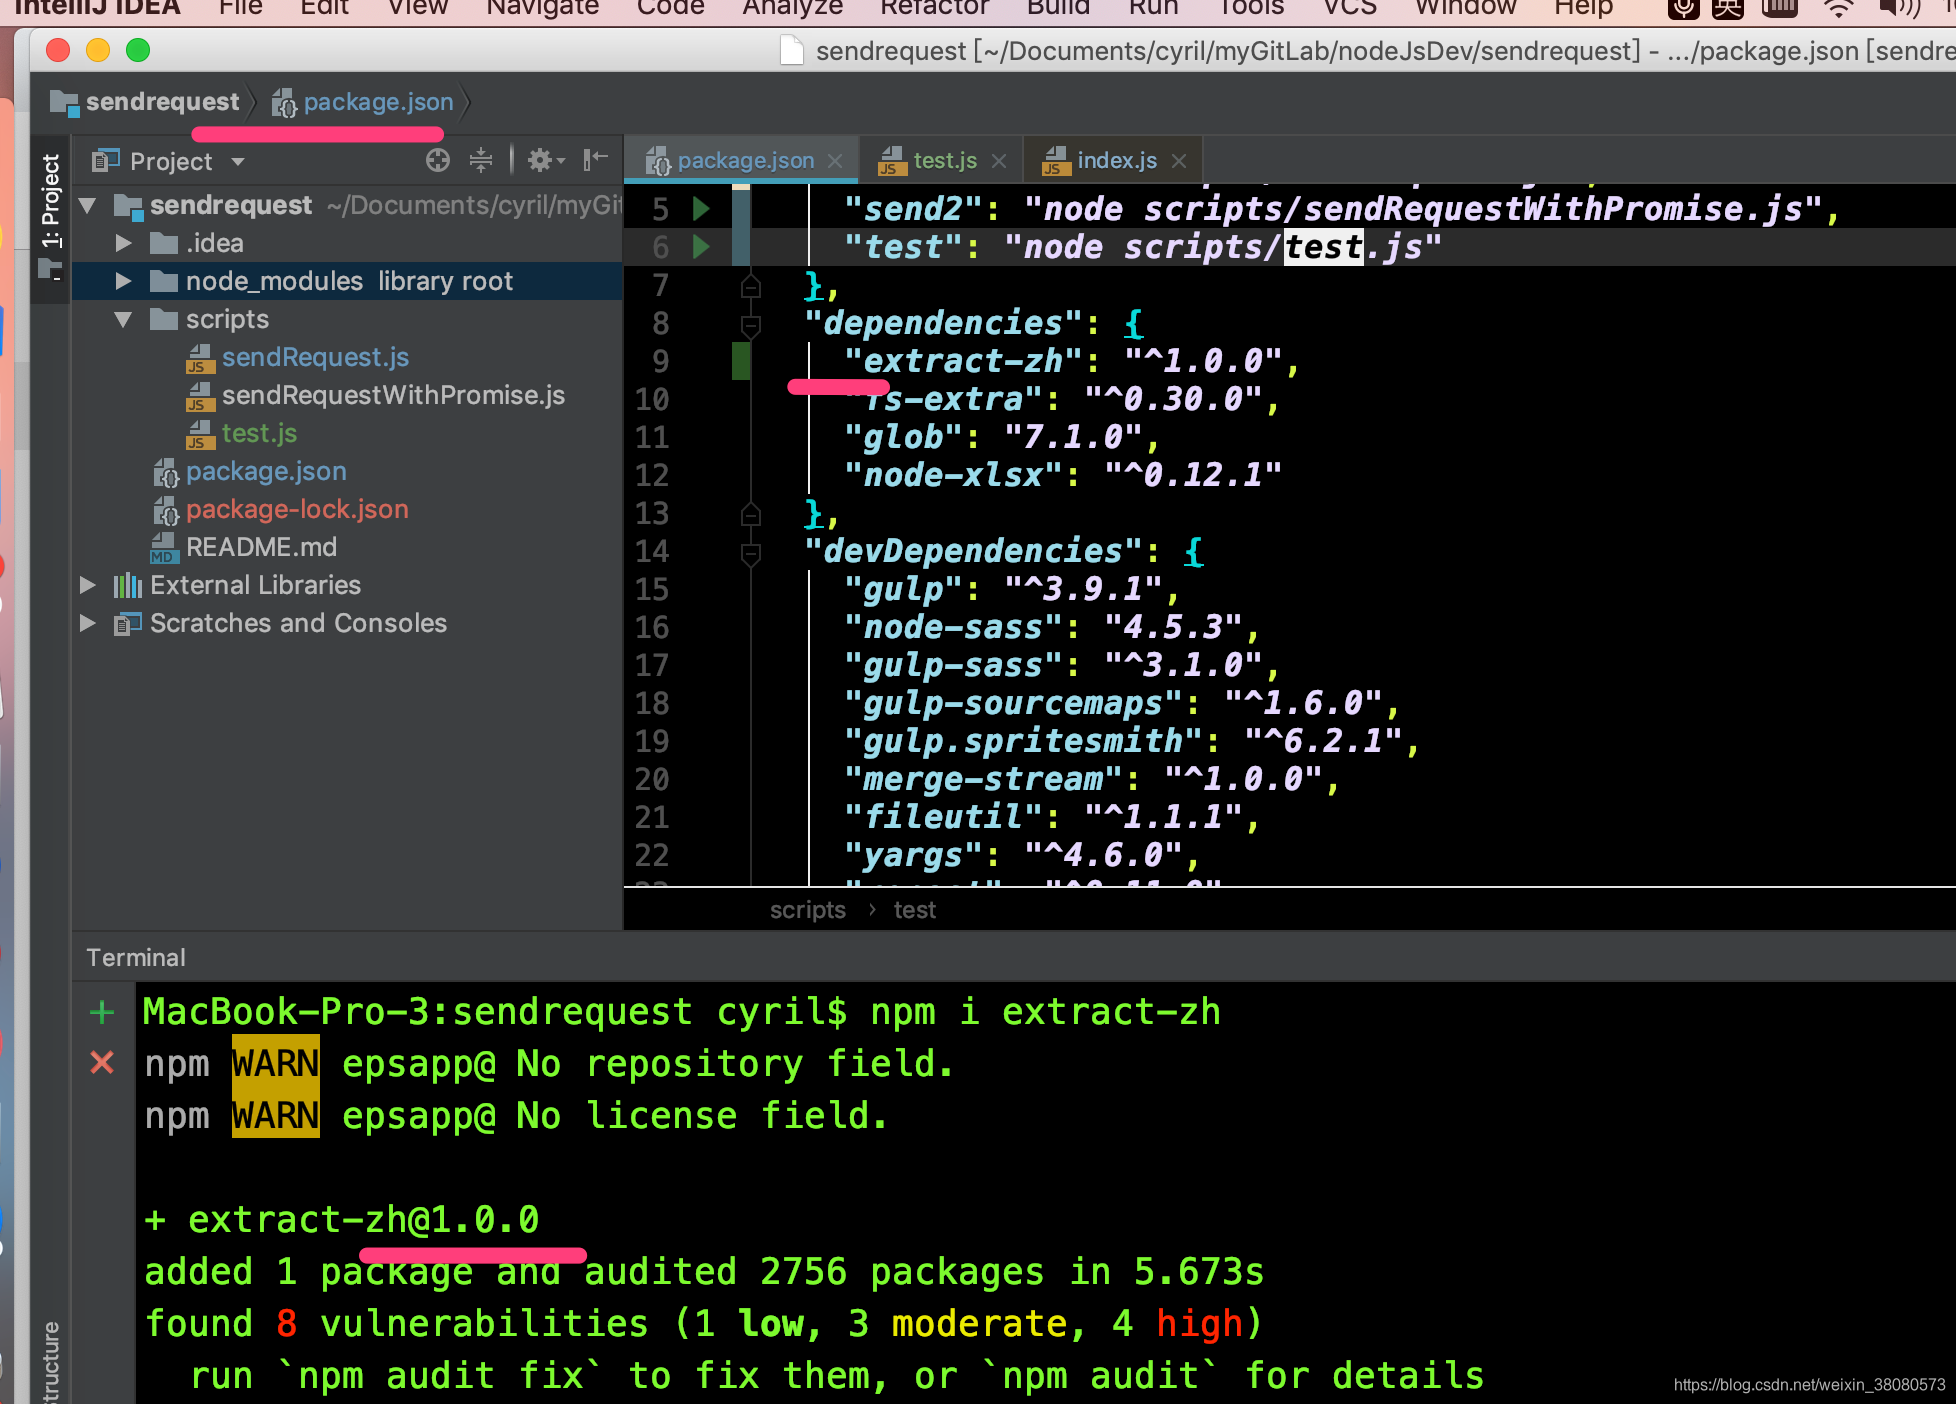Toggle the 1: Project tool window button
The height and width of the screenshot is (1404, 1956).
50,216
